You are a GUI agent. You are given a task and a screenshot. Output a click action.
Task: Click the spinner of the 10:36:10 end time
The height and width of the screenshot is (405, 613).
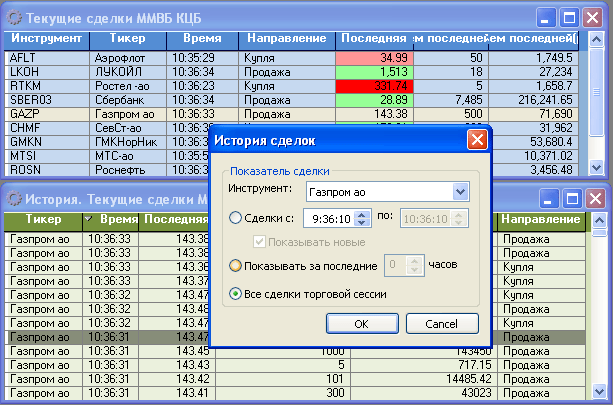coord(458,218)
